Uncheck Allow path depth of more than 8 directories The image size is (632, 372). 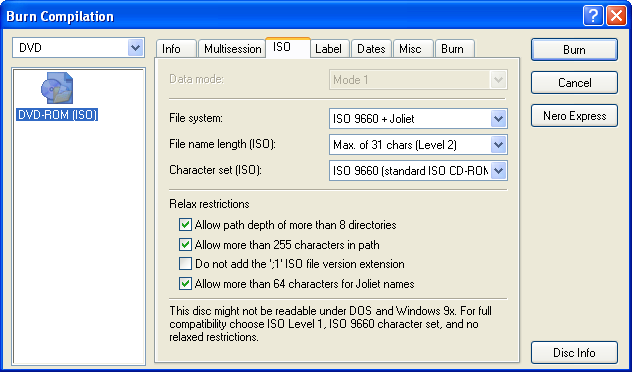(185, 224)
